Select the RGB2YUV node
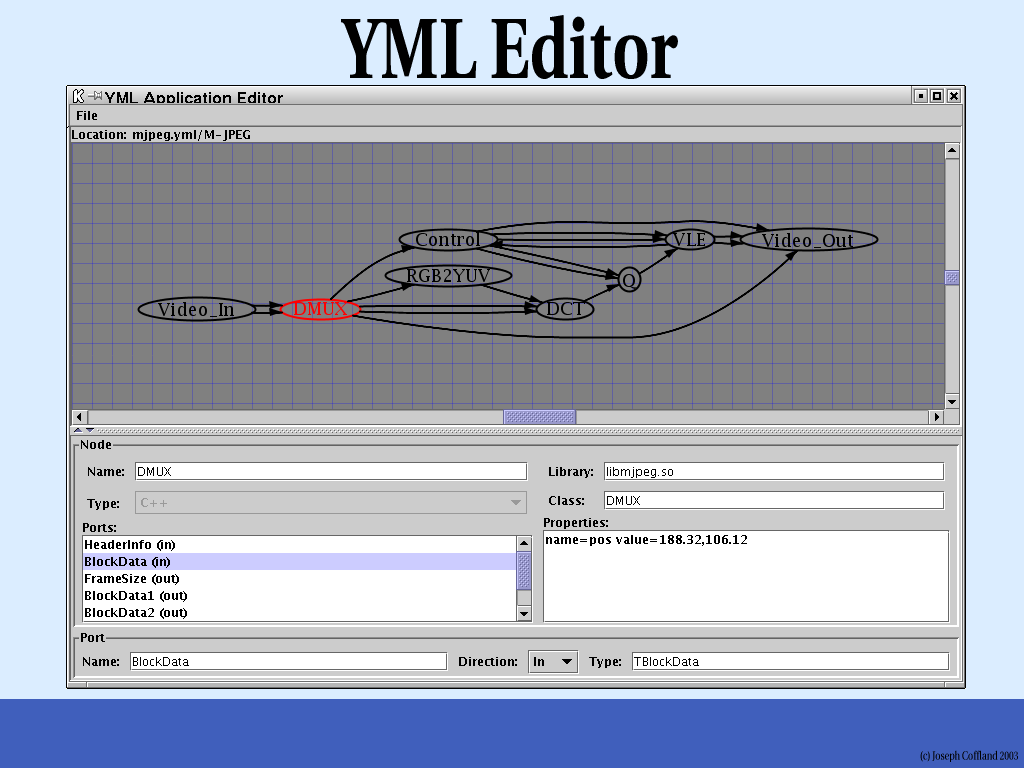This screenshot has height=768, width=1024. [448, 276]
